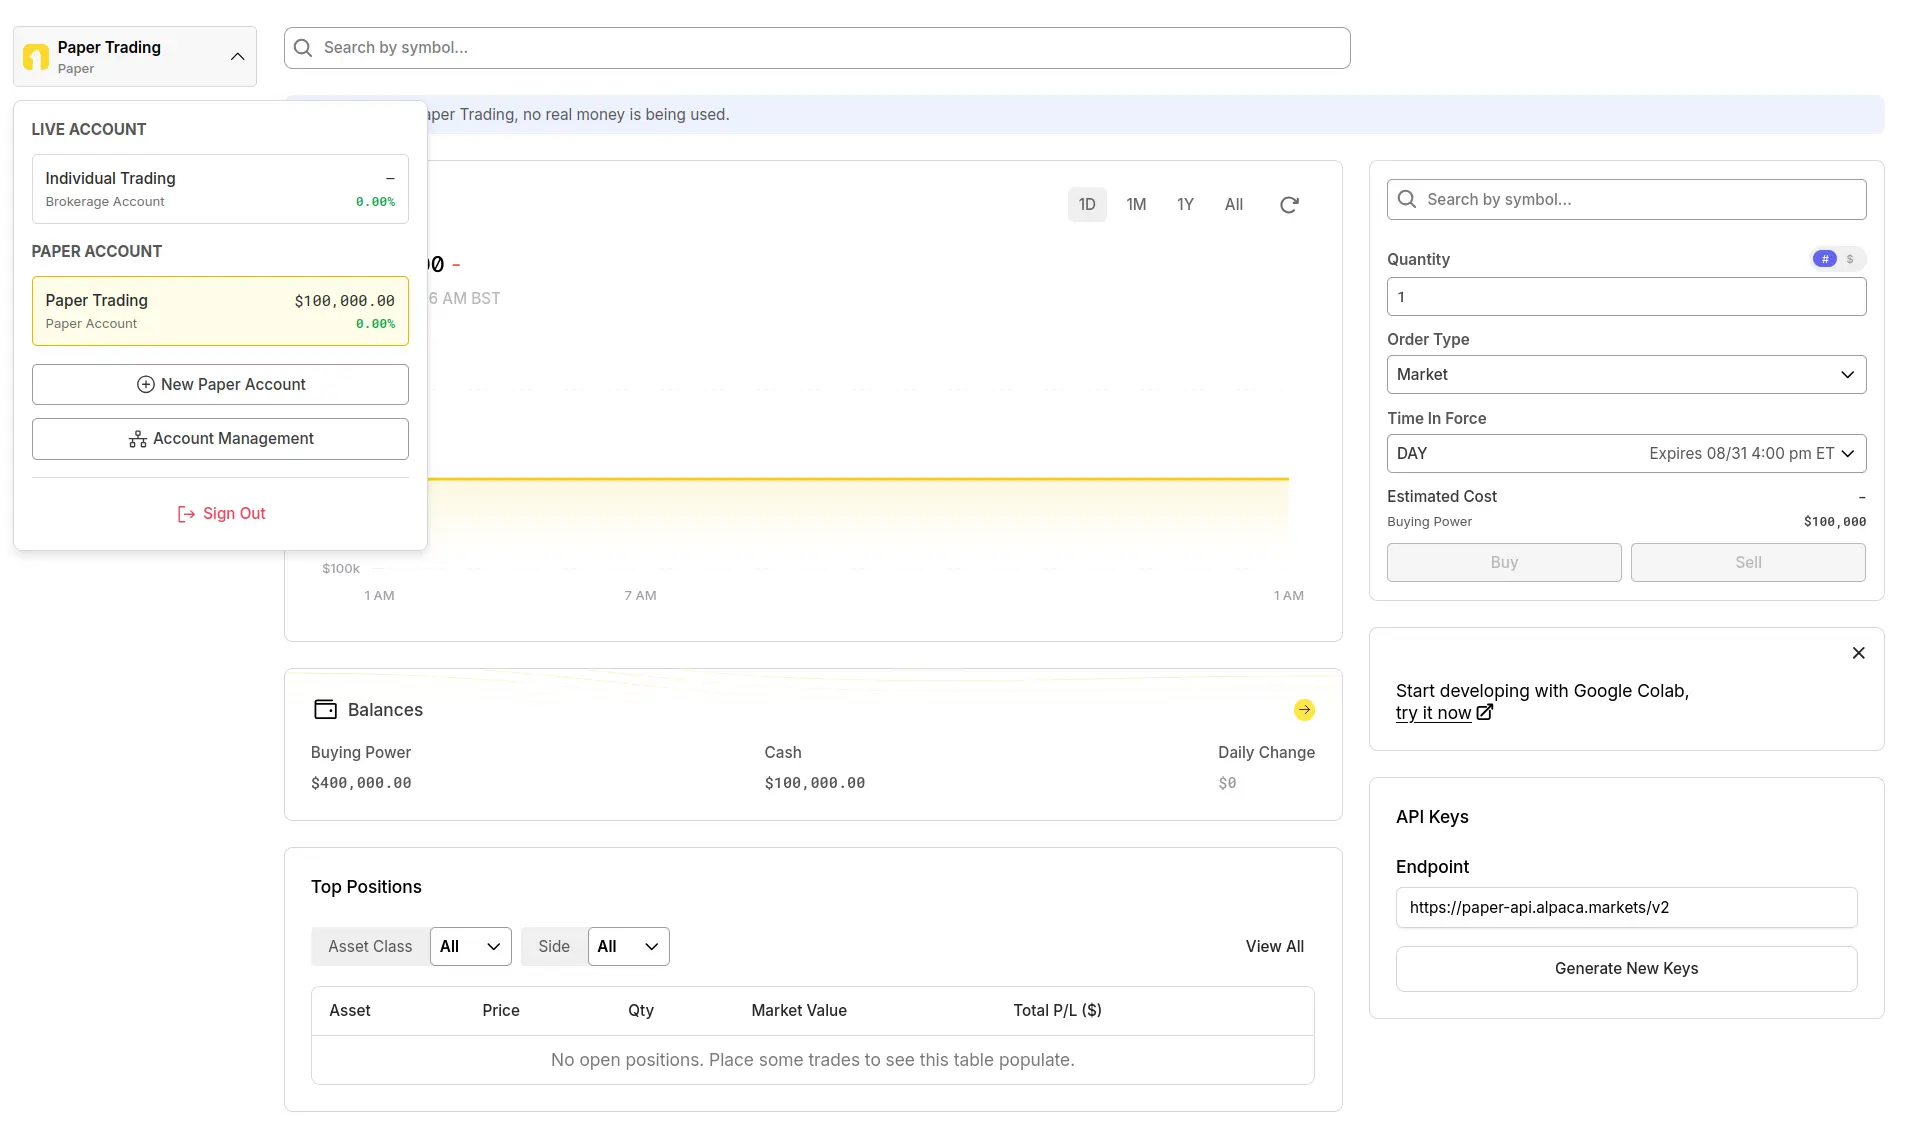Viewport: 1920px width, 1130px height.
Task: Open the Asset Class All dropdown
Action: 470,946
